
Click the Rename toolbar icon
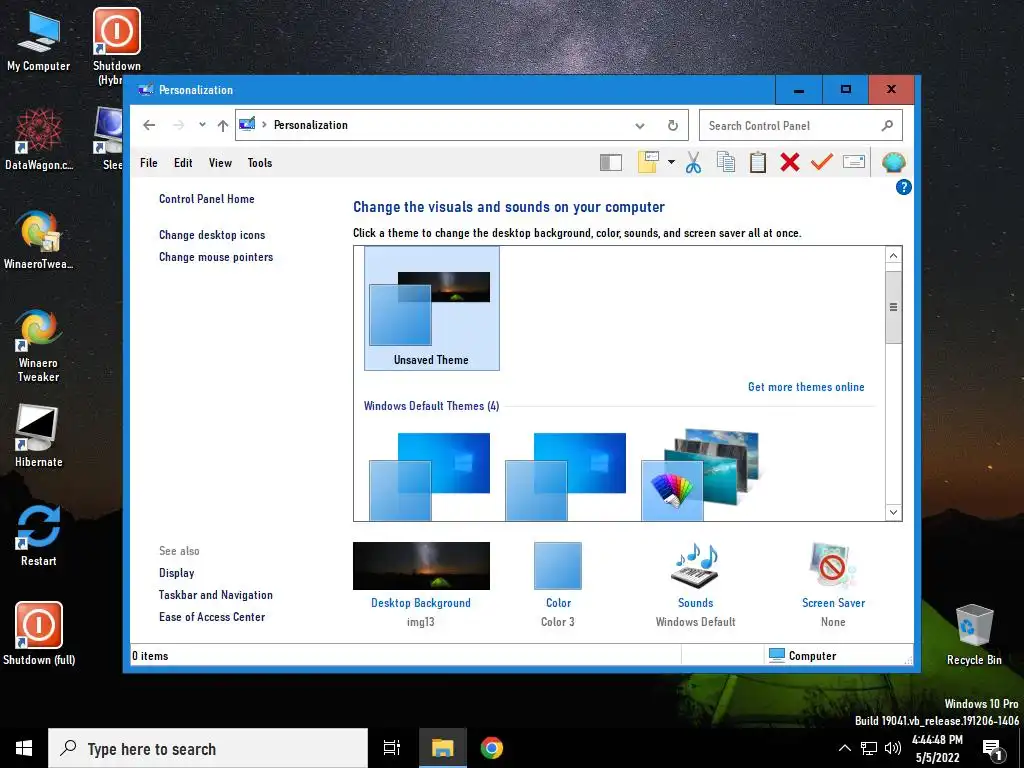[854, 161]
